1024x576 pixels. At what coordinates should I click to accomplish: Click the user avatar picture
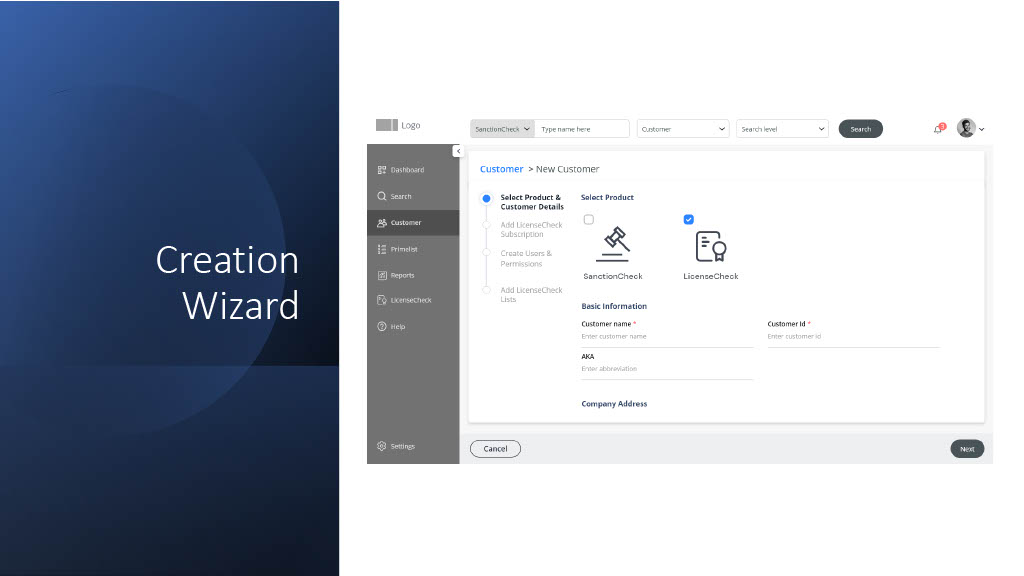(966, 128)
